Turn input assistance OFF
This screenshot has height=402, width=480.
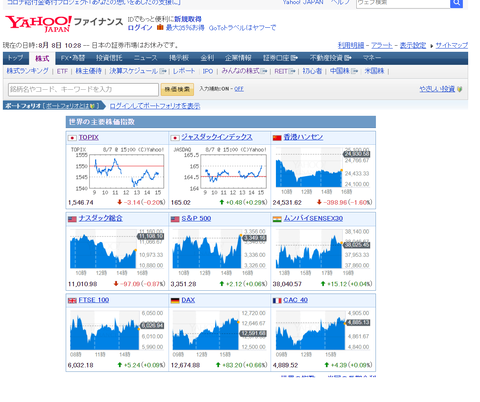tap(239, 89)
